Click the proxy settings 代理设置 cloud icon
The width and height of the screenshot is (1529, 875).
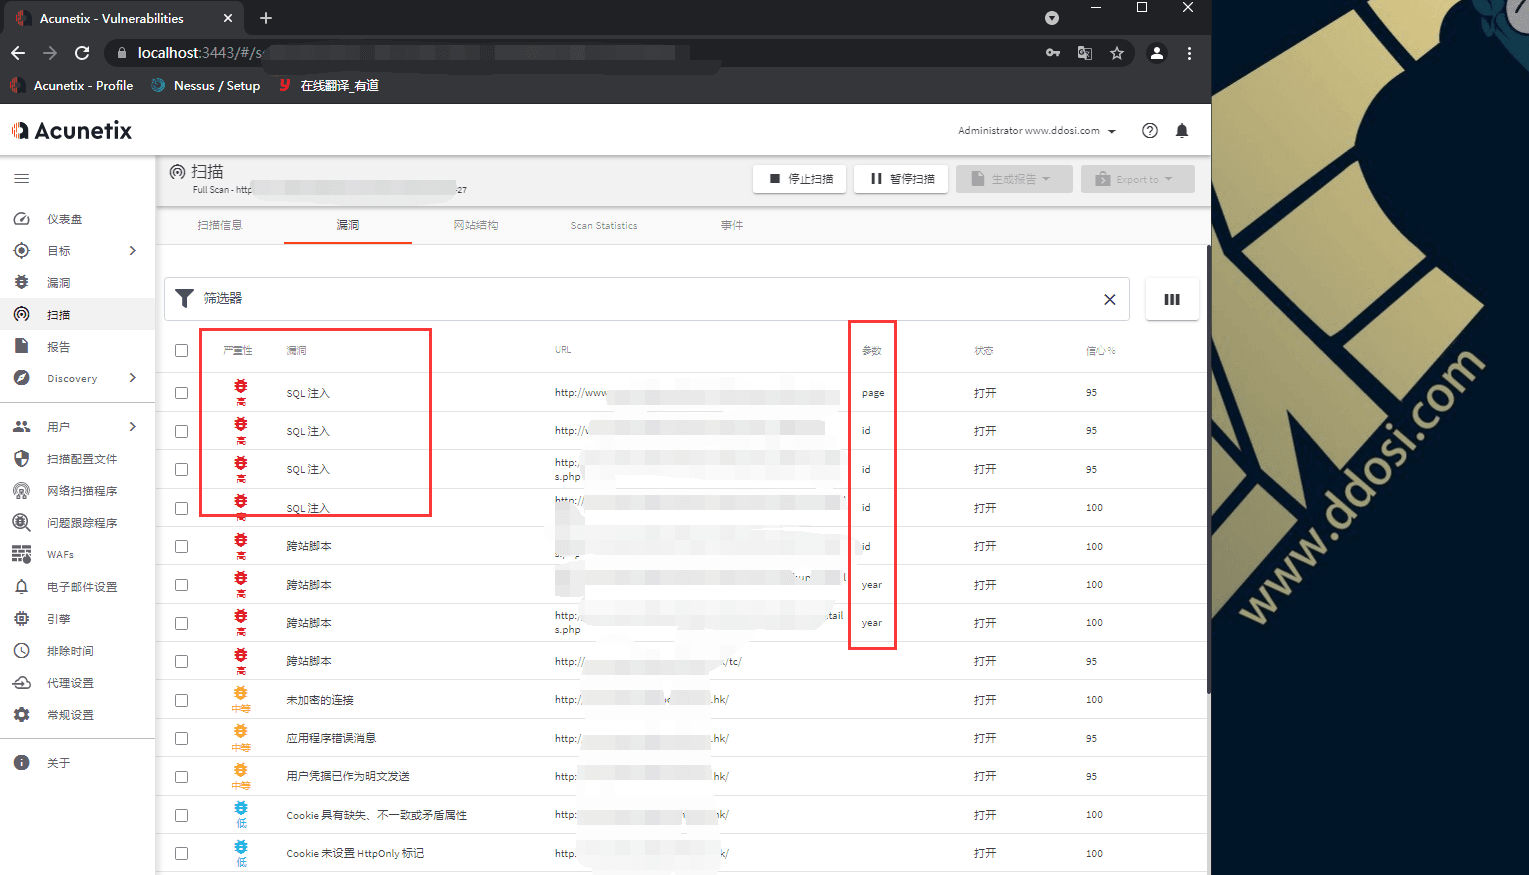21,683
